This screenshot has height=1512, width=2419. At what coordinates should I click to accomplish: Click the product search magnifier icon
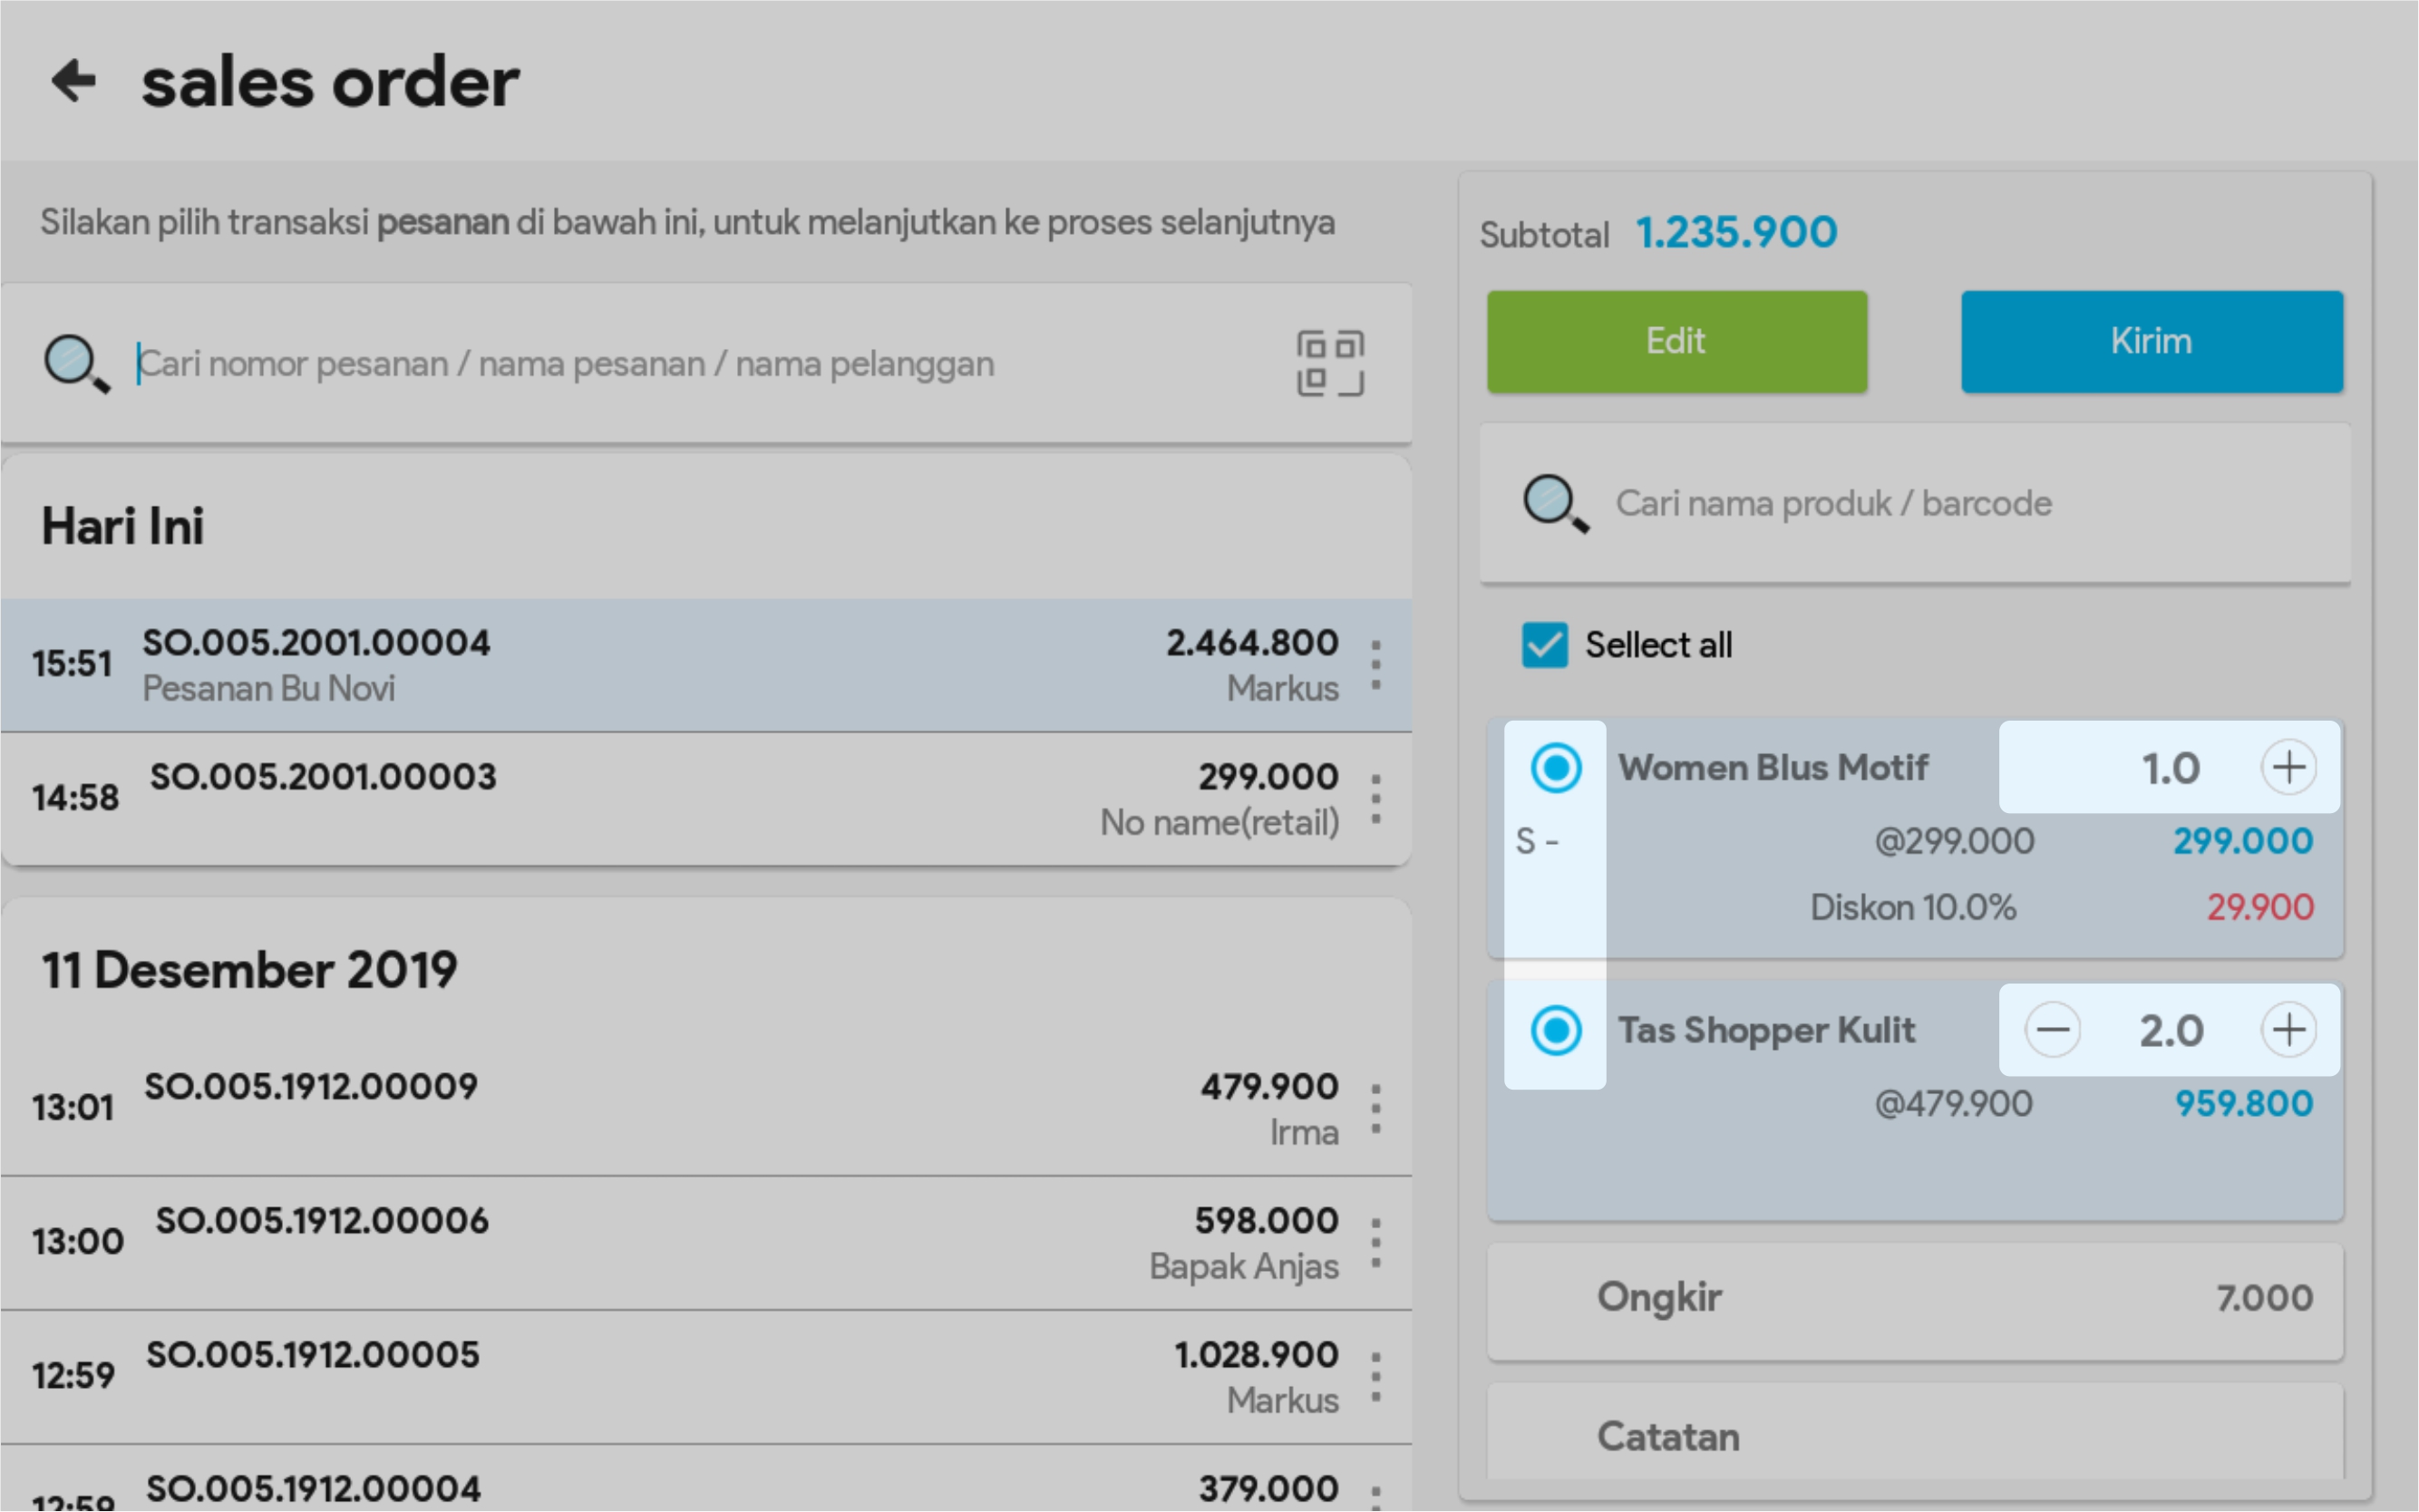(1554, 503)
